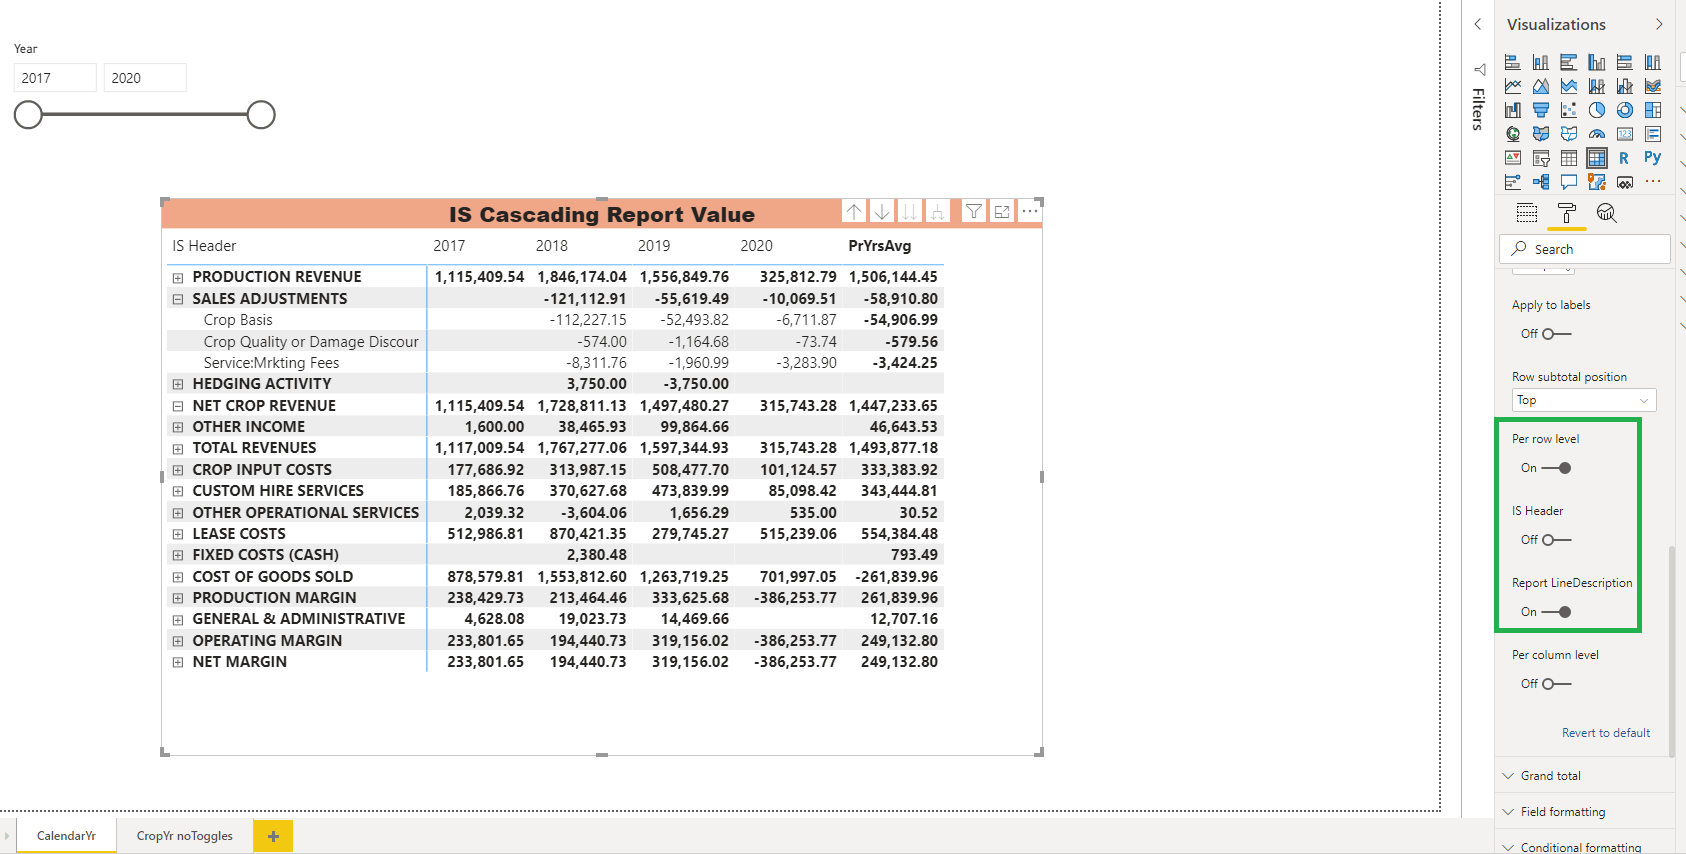Insert a Gauge visualization
The height and width of the screenshot is (854, 1686).
(1597, 134)
